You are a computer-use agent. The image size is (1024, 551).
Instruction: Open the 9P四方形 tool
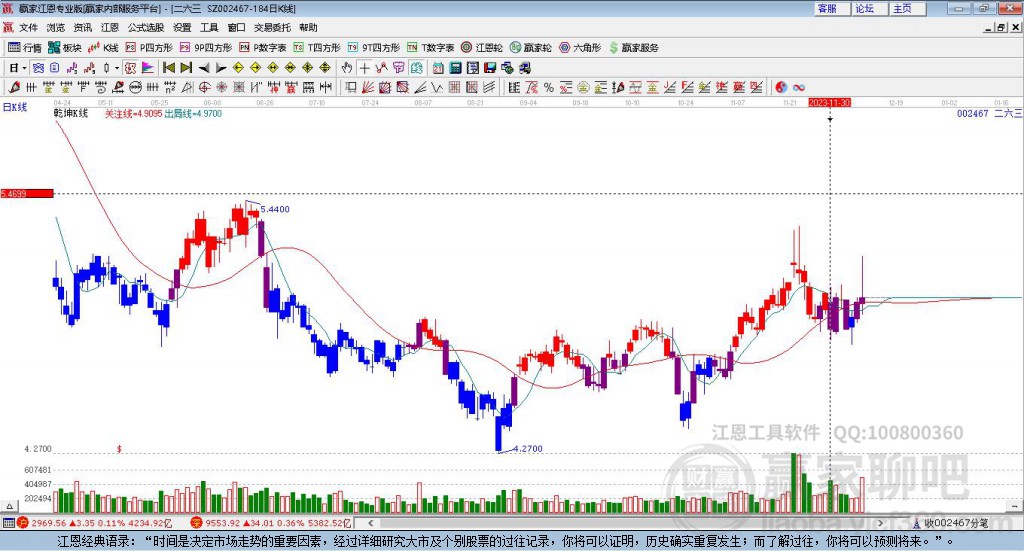206,48
